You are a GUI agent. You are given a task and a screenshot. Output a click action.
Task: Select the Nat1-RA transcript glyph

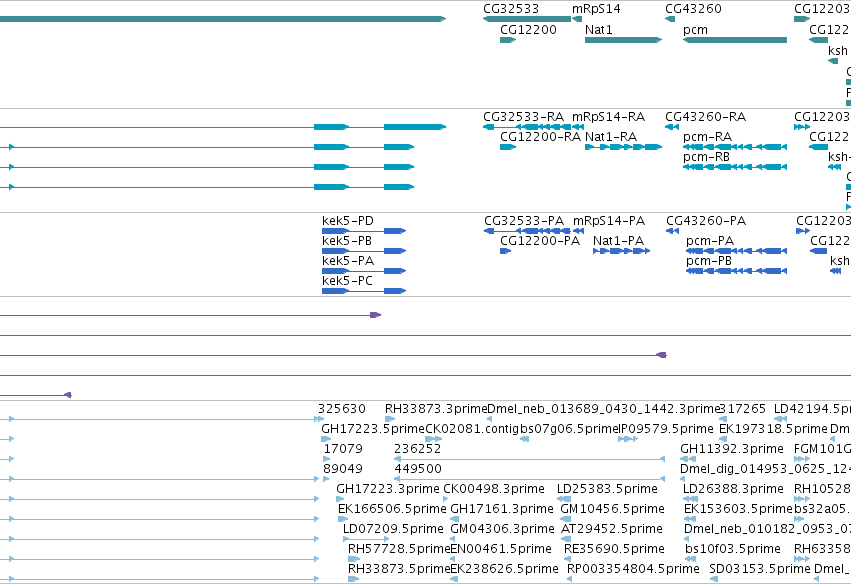[x=623, y=147]
